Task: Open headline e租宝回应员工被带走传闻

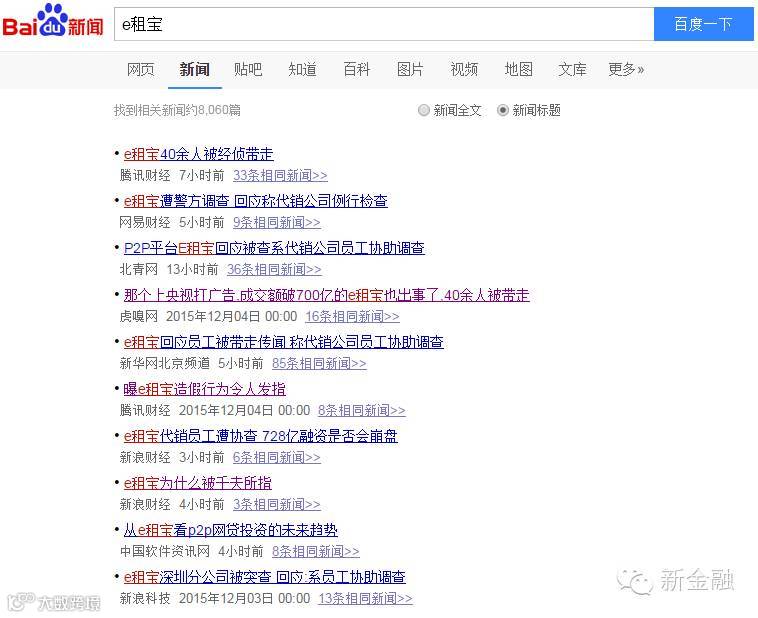Action: pos(284,342)
